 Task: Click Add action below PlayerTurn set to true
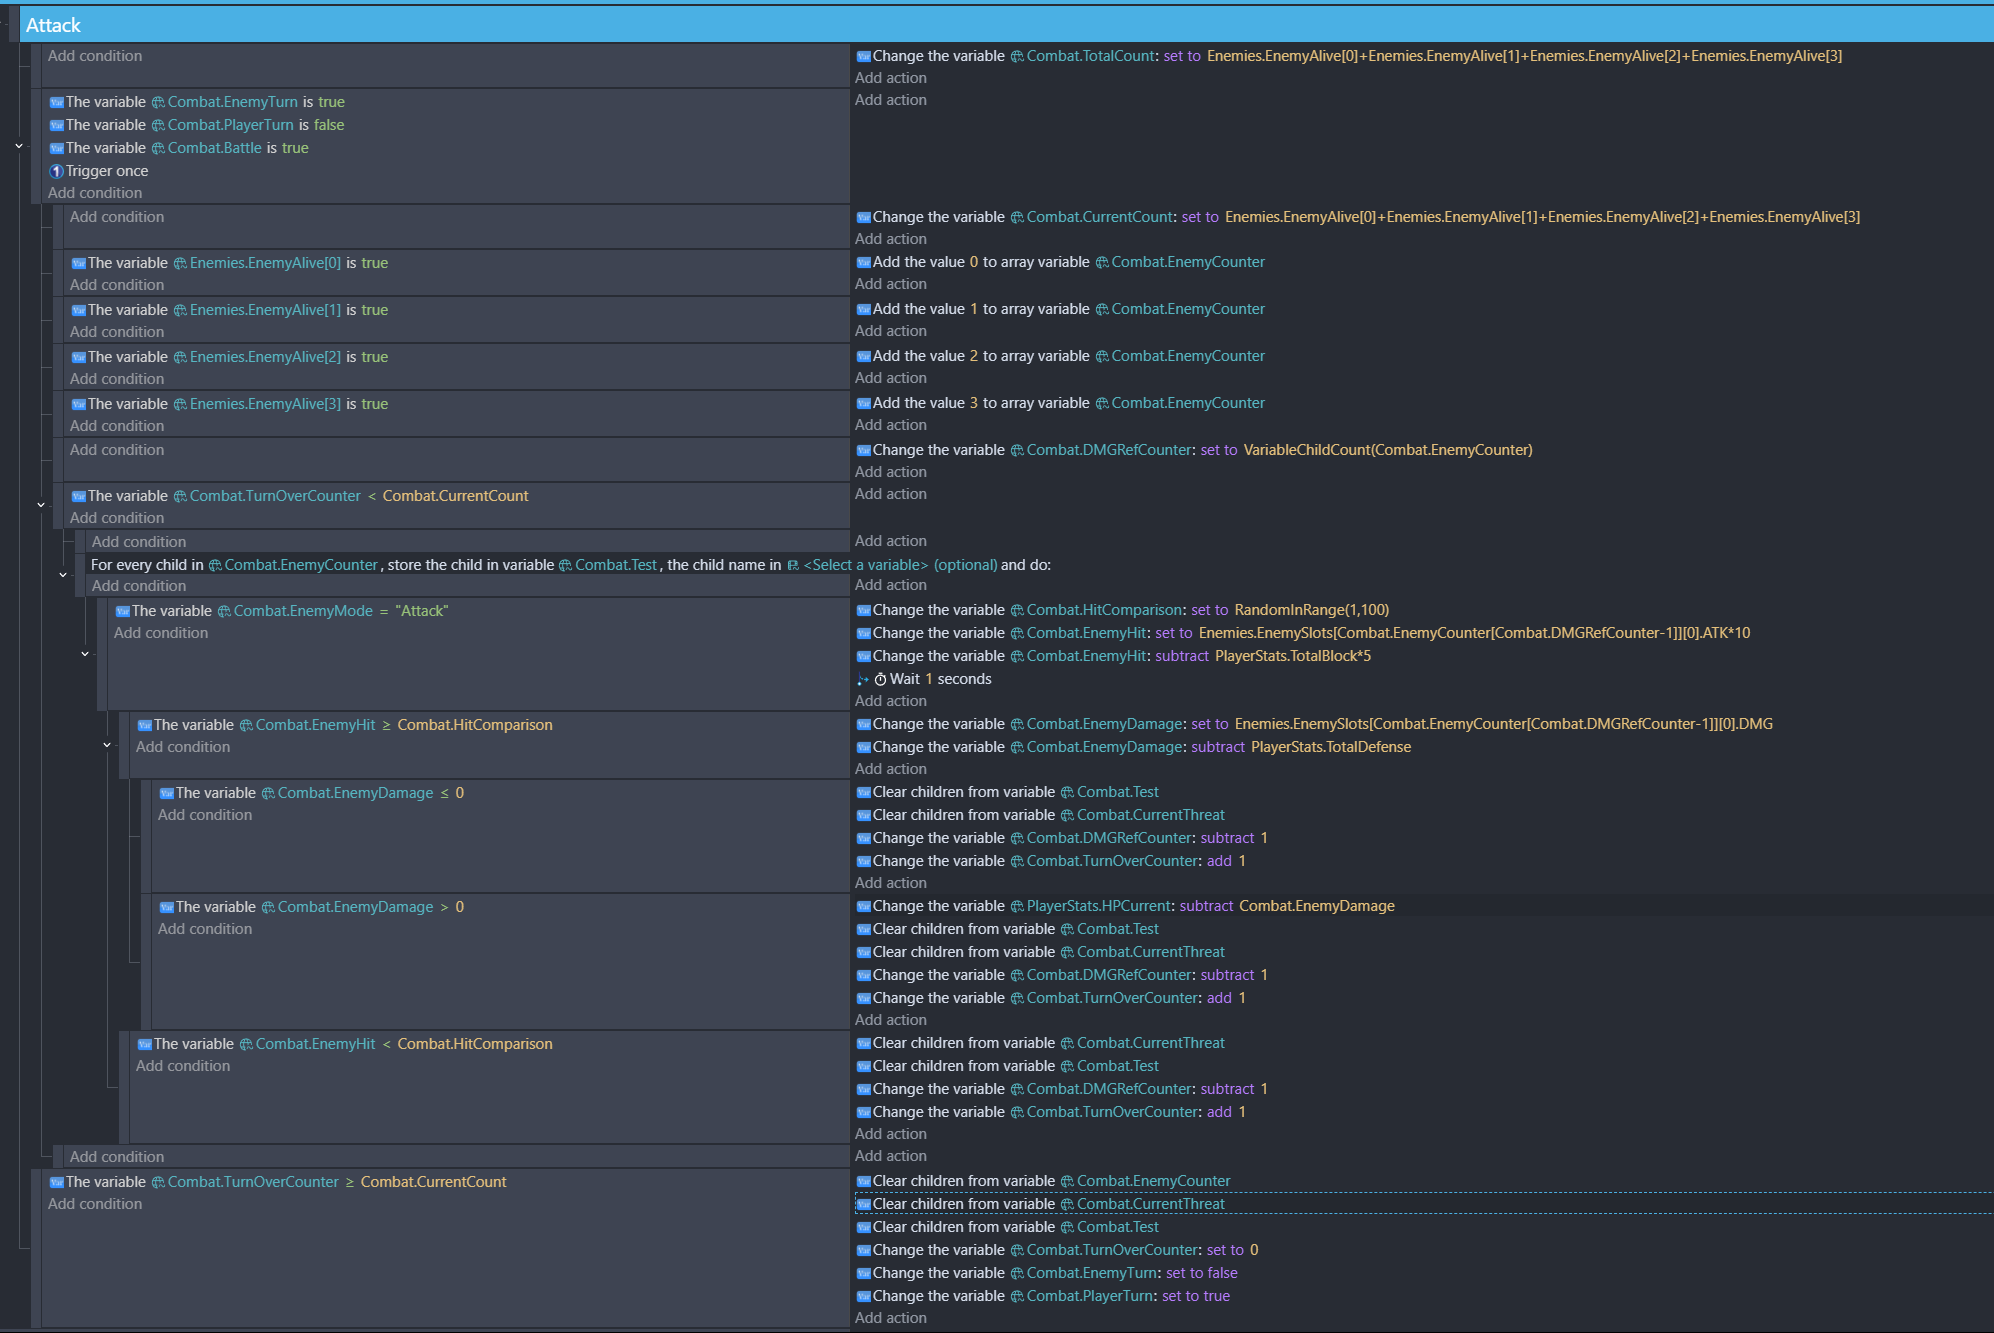(890, 1318)
